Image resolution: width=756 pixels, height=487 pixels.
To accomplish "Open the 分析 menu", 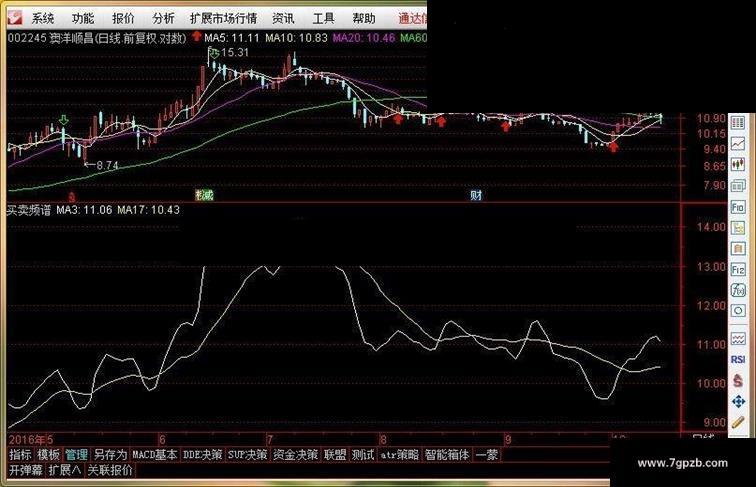I will click(x=163, y=19).
